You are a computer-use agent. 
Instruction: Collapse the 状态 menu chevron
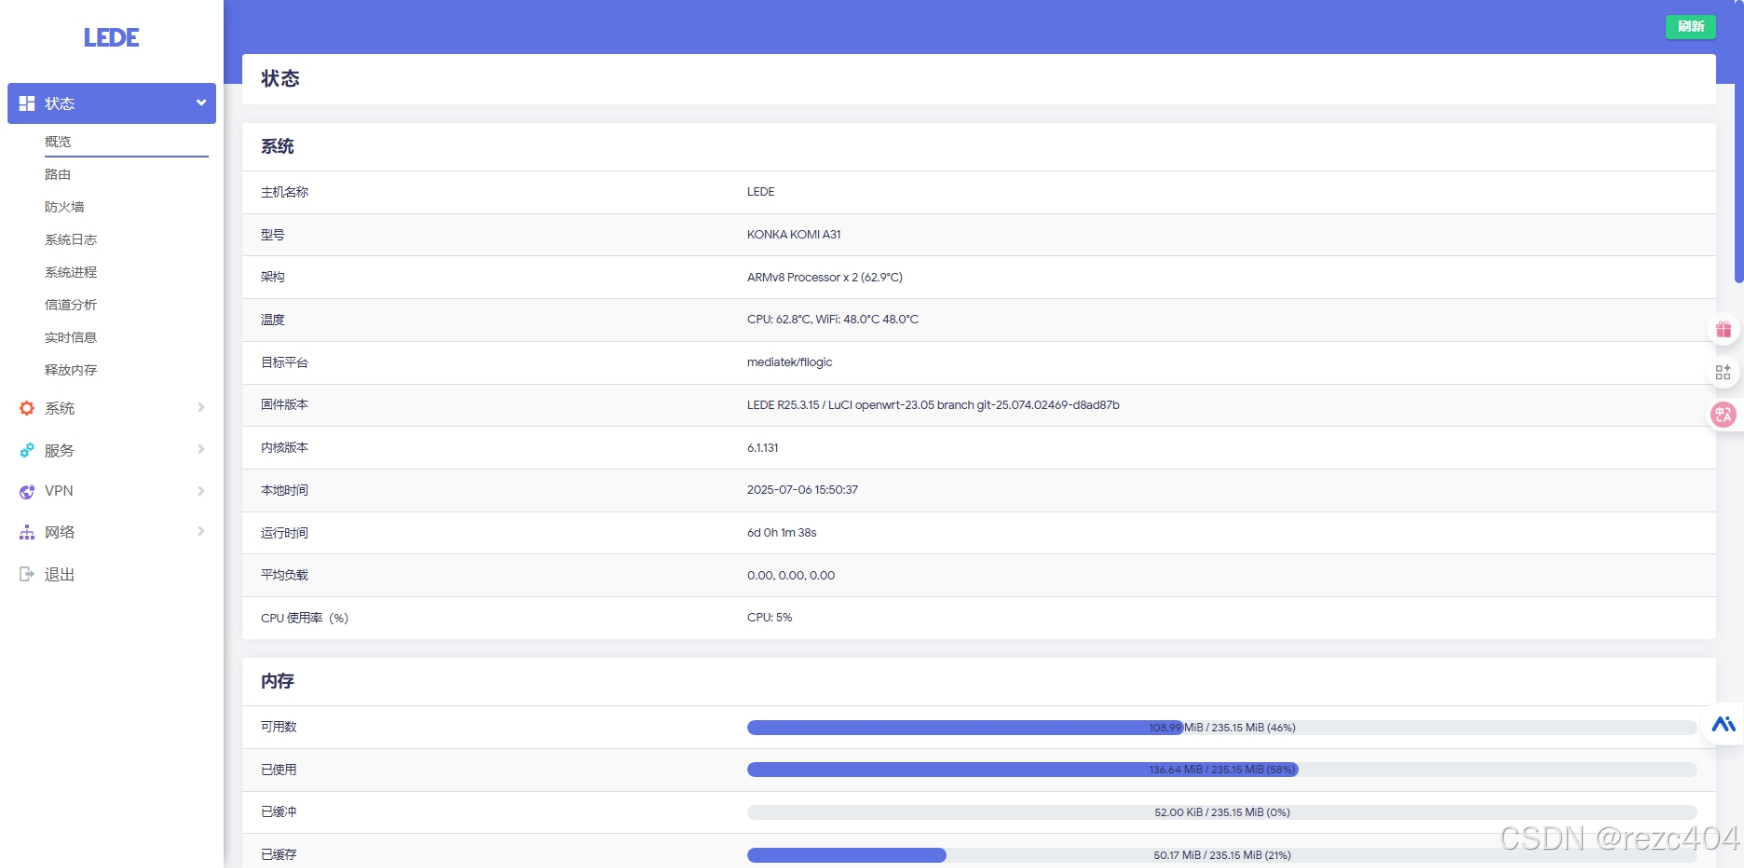click(x=201, y=103)
